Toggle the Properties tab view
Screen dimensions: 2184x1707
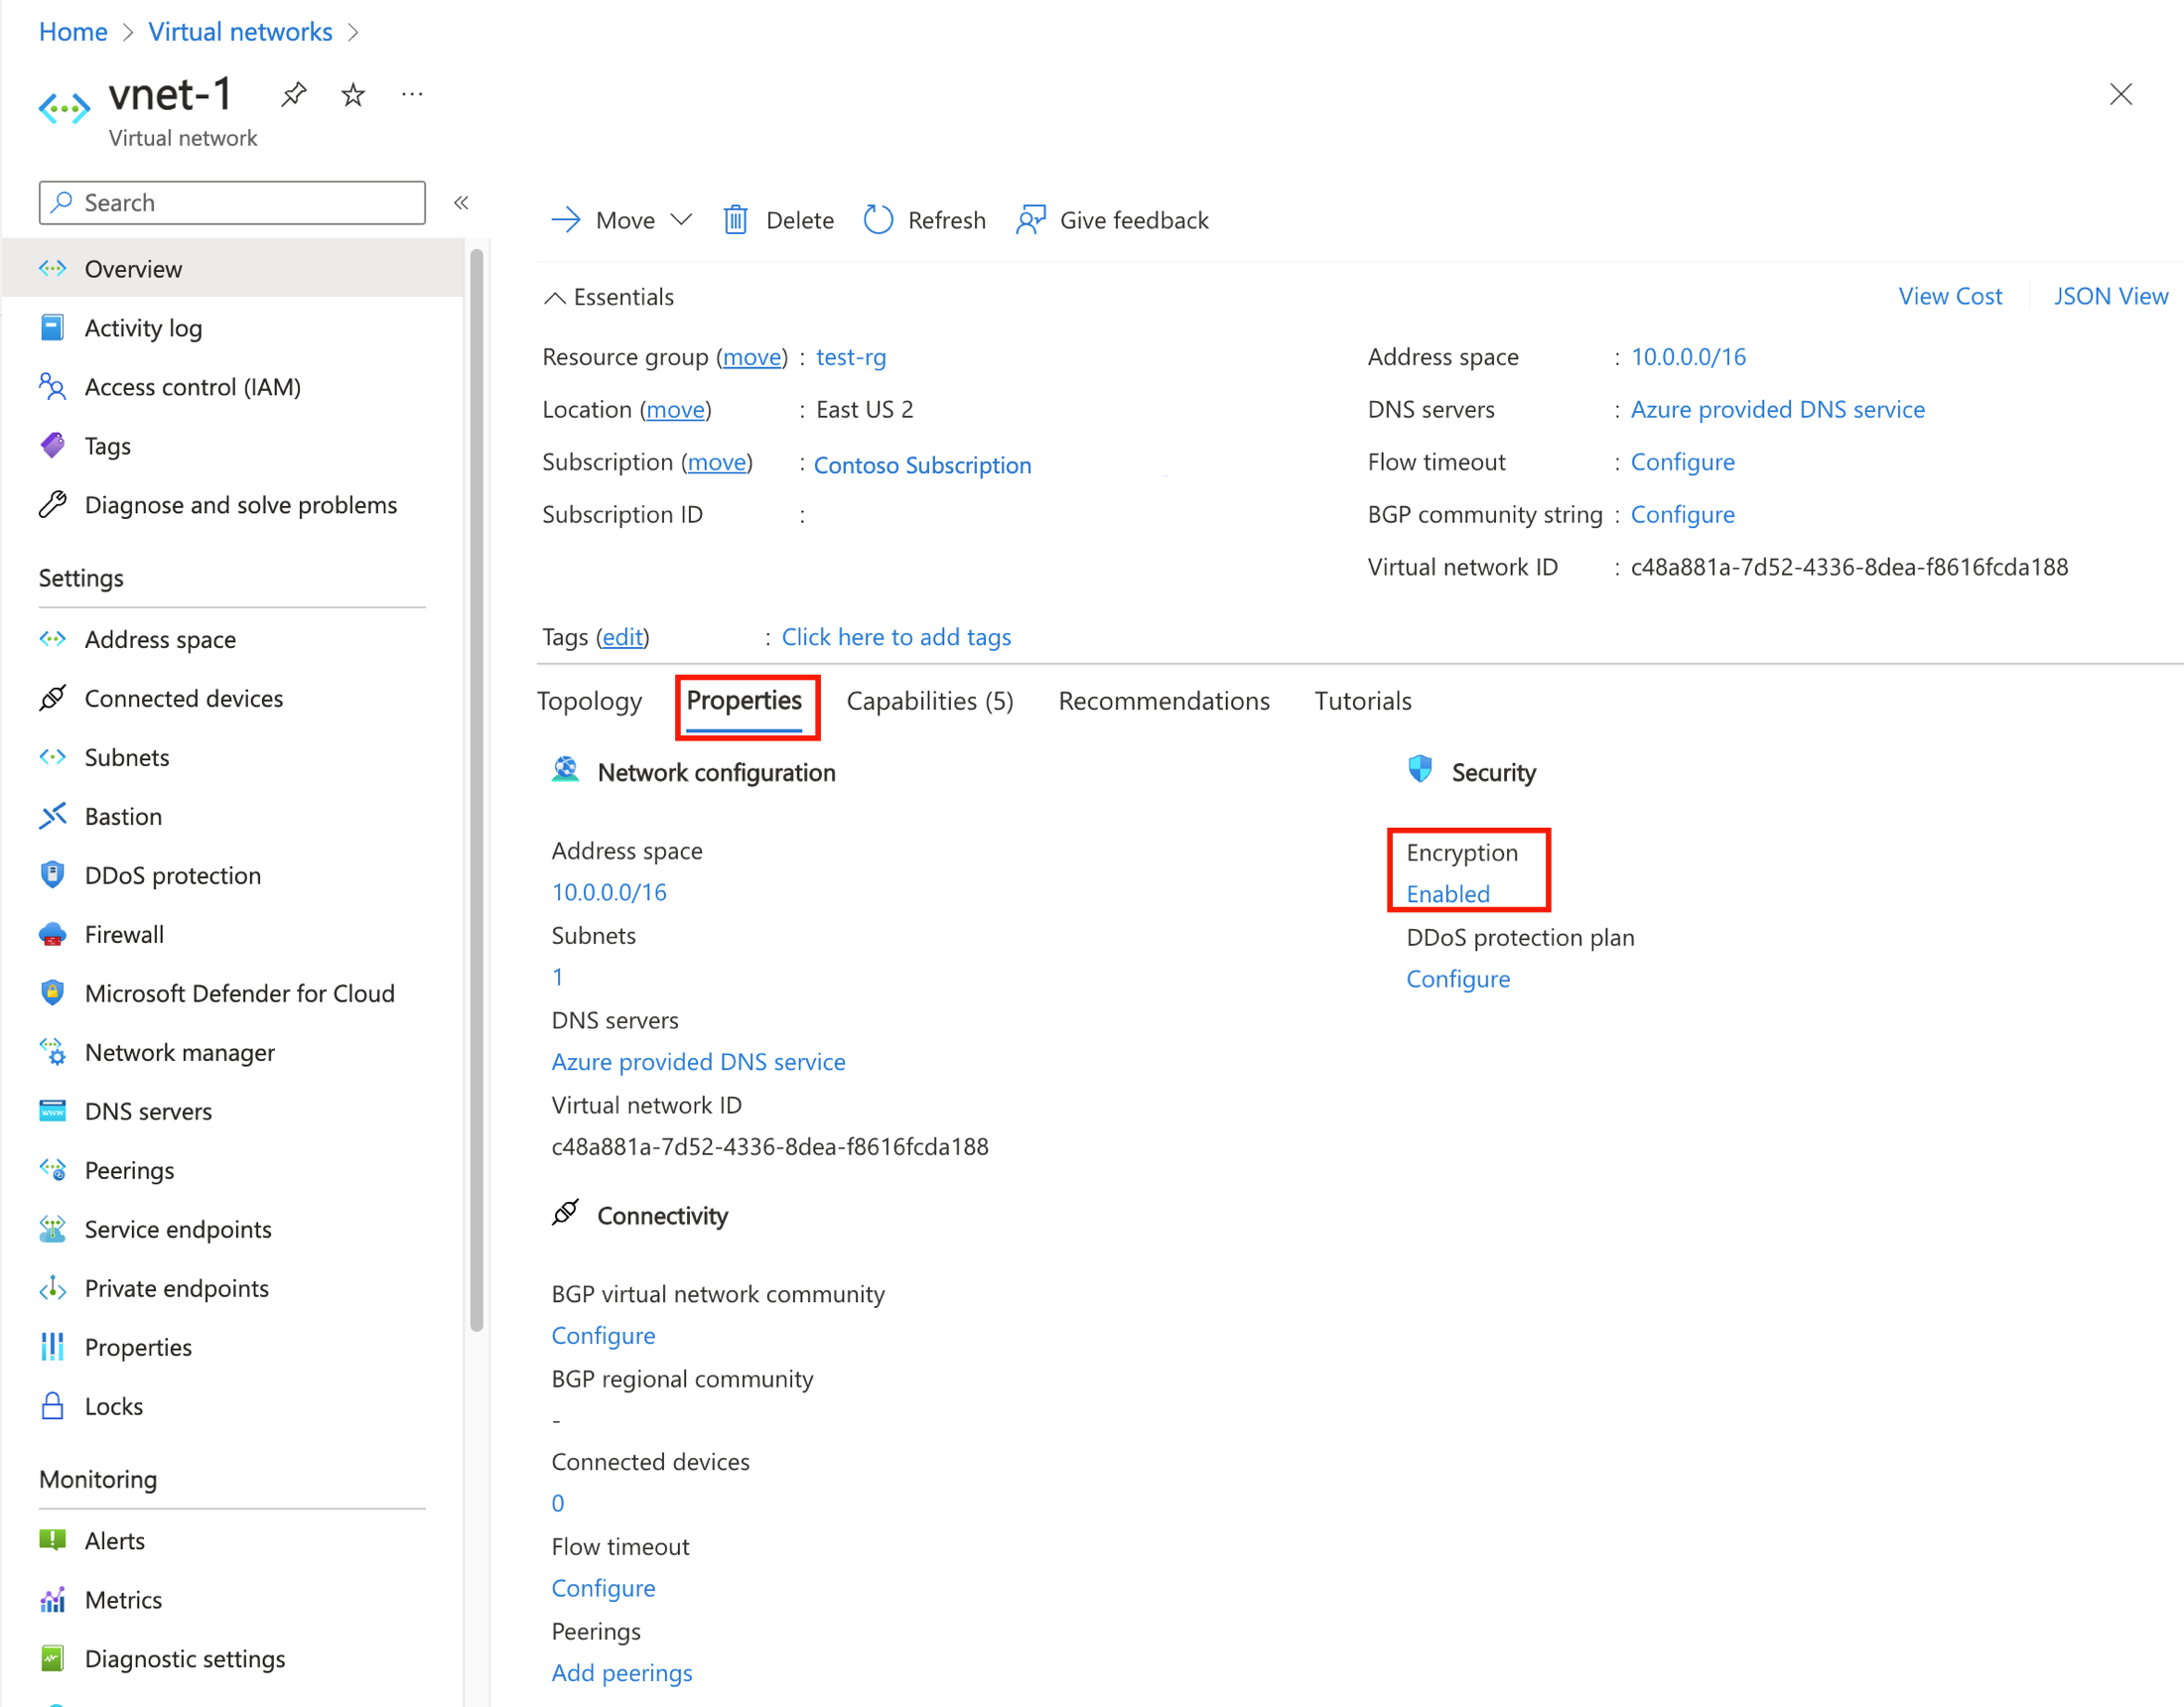tap(745, 701)
